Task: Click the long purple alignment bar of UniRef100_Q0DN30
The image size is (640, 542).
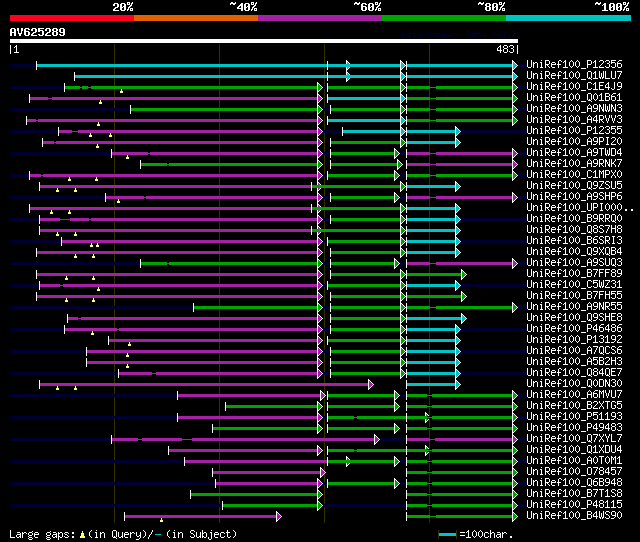Action: click(x=206, y=384)
